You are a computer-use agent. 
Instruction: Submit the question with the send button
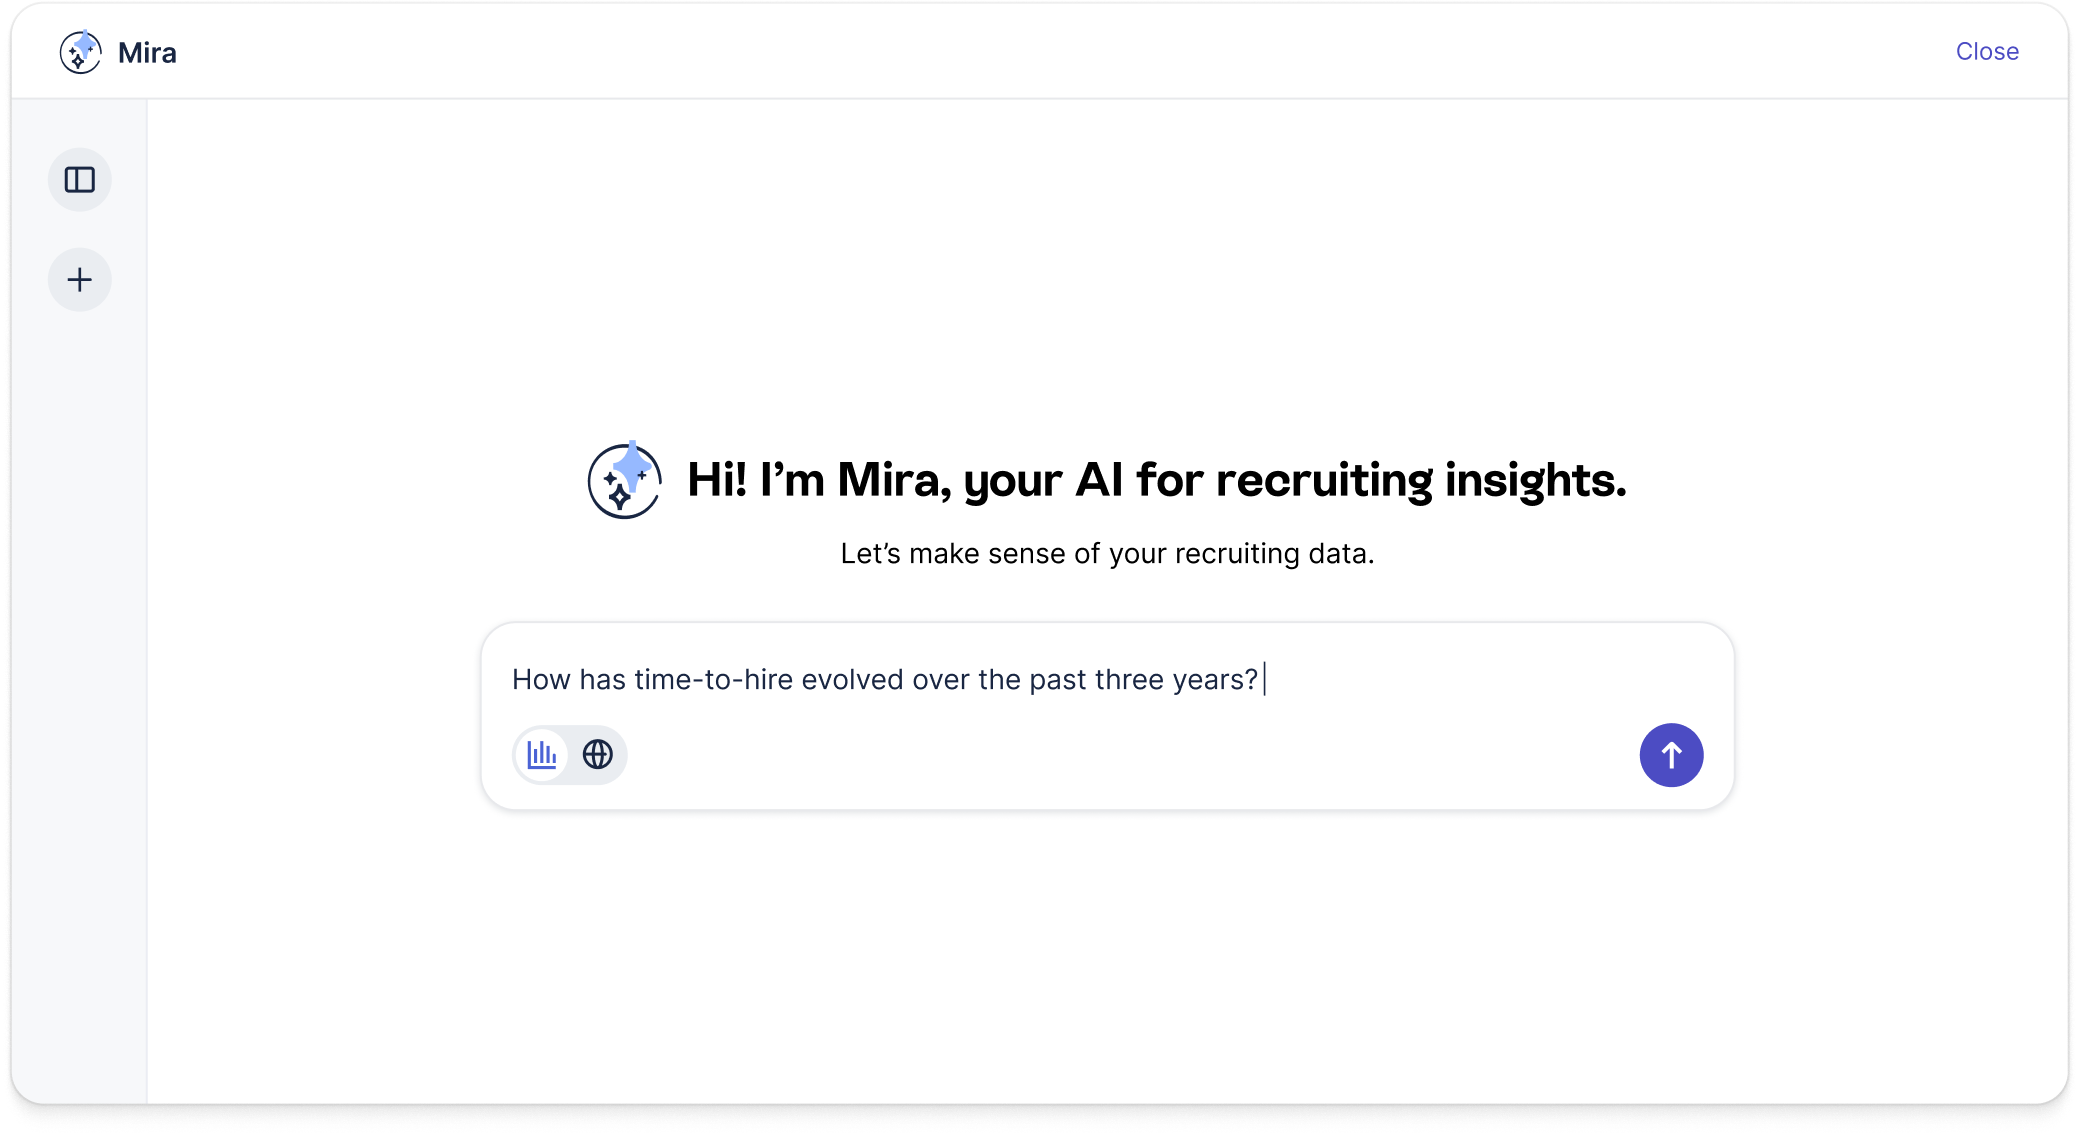coord(1672,755)
